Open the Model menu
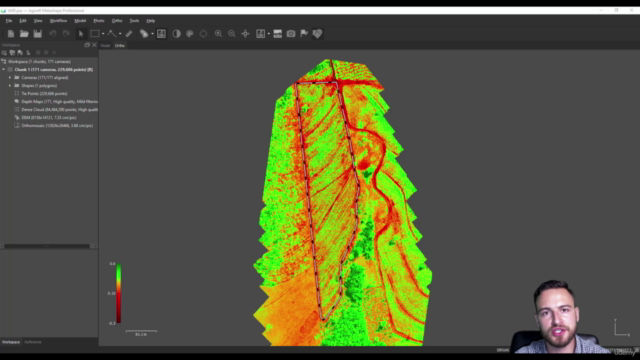Viewport: 640px width, 360px height. coord(80,21)
